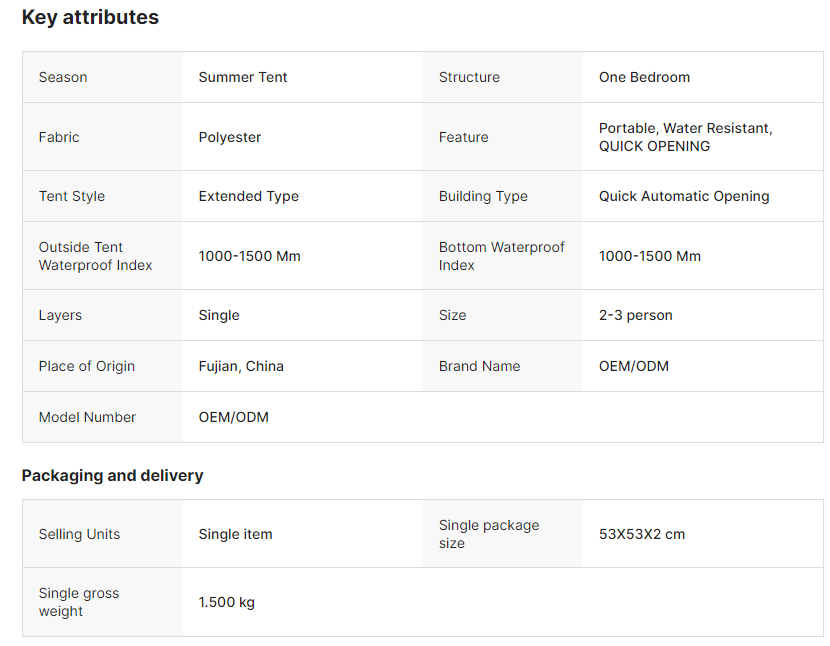Click the Outside Tent Waterproof Index label

coord(96,256)
